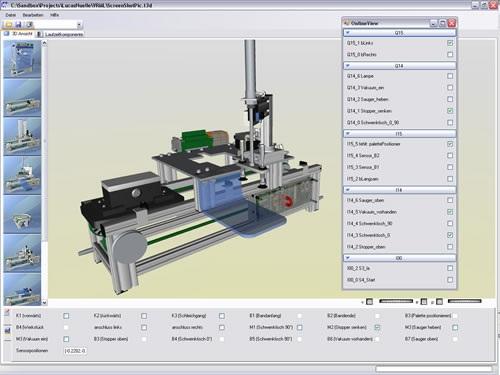The image size is (500, 375).
Task: Collapse the Q15 group header
Action: click(x=400, y=33)
